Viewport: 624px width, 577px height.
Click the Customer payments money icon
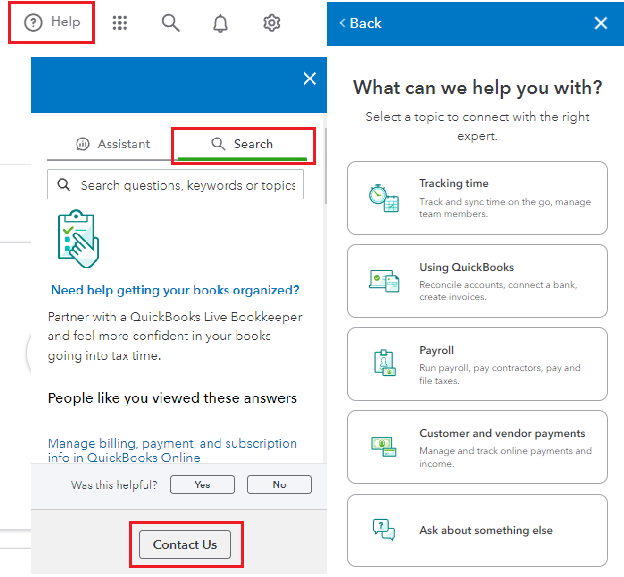click(384, 446)
